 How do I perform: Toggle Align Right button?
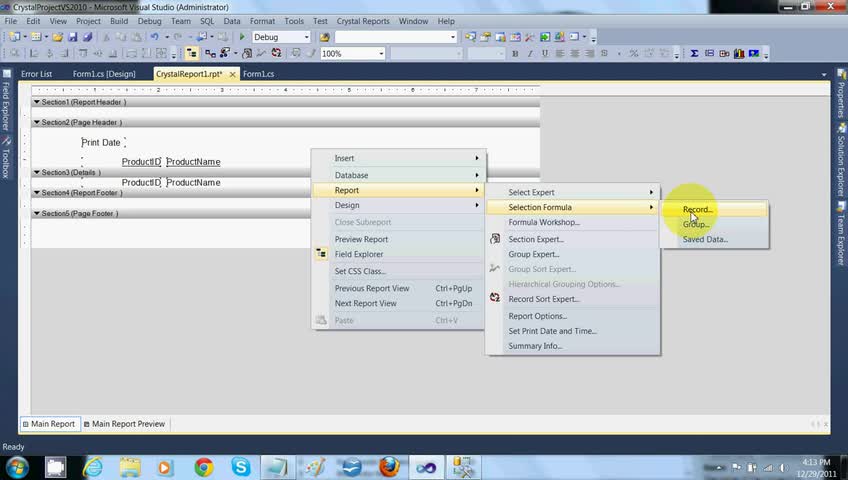(x=589, y=53)
